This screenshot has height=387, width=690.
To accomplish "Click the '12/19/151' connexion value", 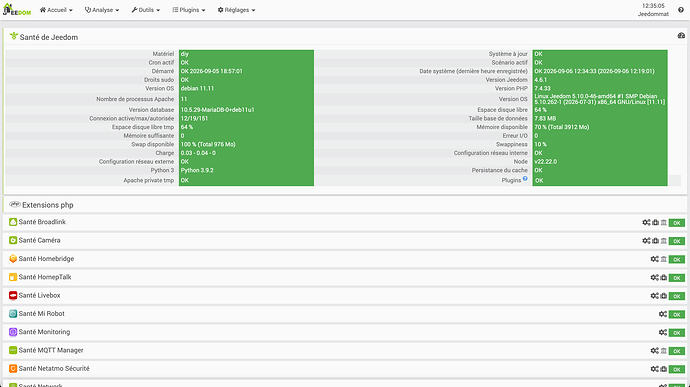I will (x=195, y=118).
